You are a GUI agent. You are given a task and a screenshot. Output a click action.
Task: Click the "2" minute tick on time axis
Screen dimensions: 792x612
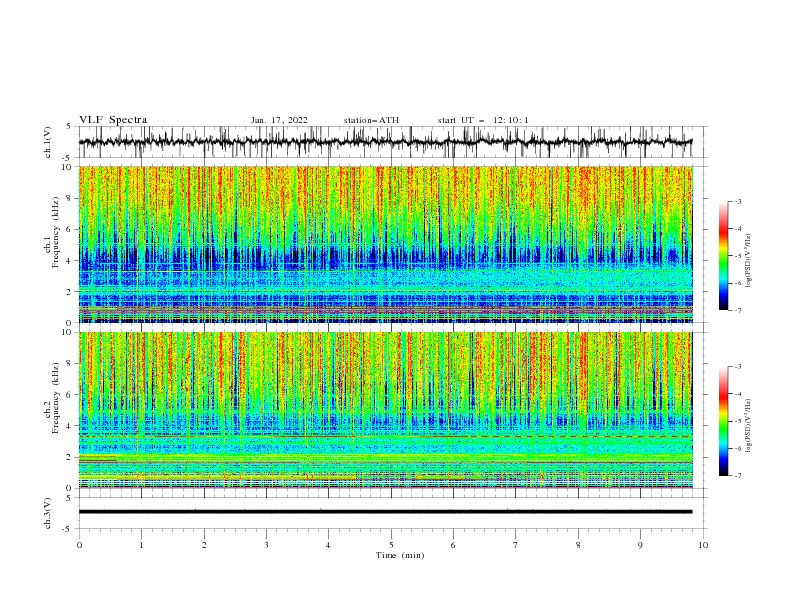point(204,545)
